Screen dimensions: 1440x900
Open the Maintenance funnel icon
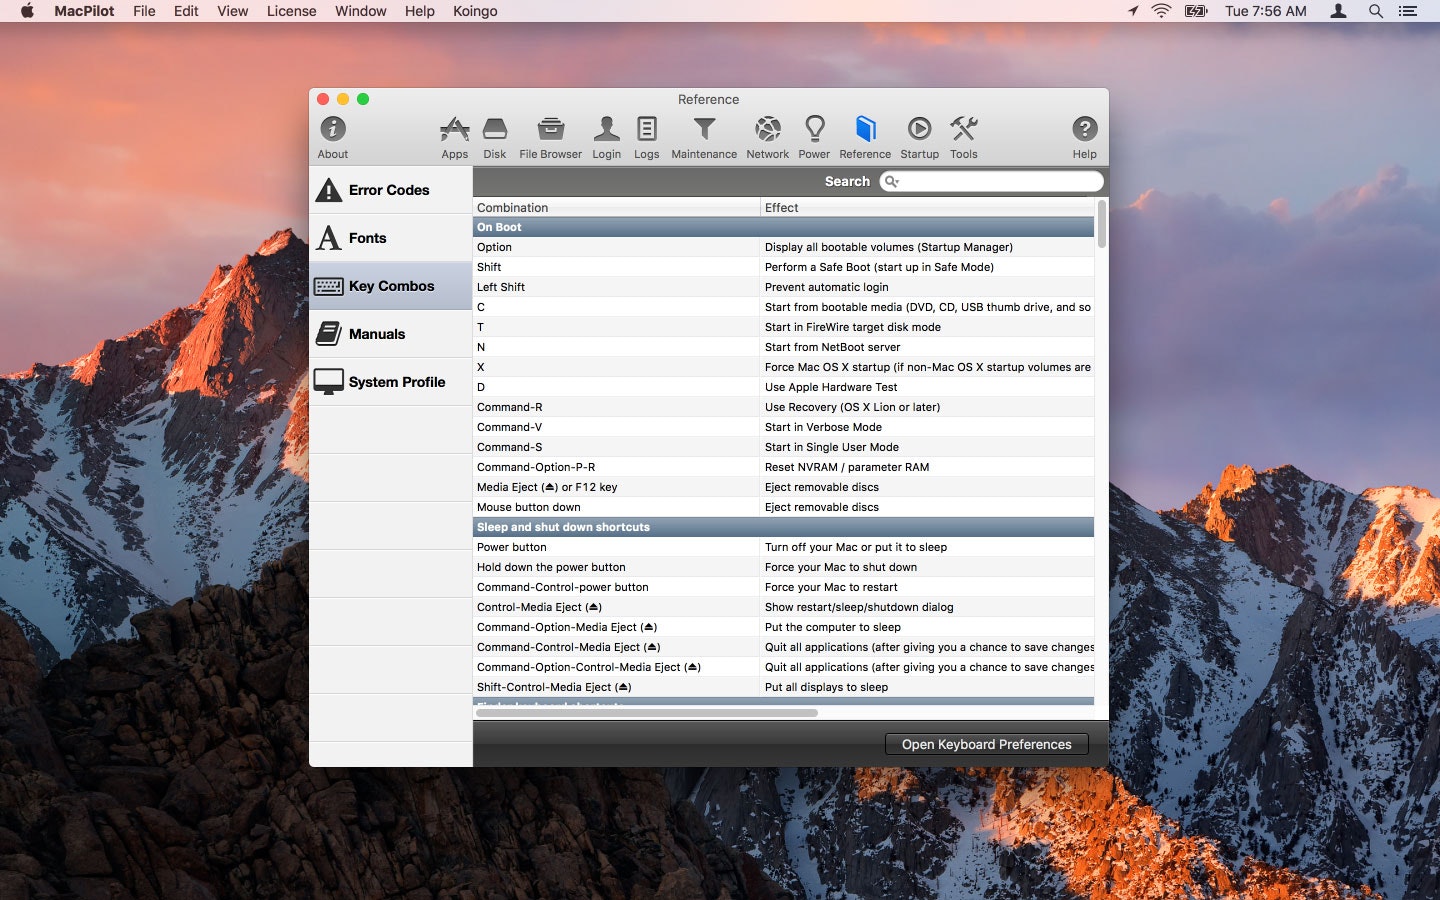coord(704,137)
